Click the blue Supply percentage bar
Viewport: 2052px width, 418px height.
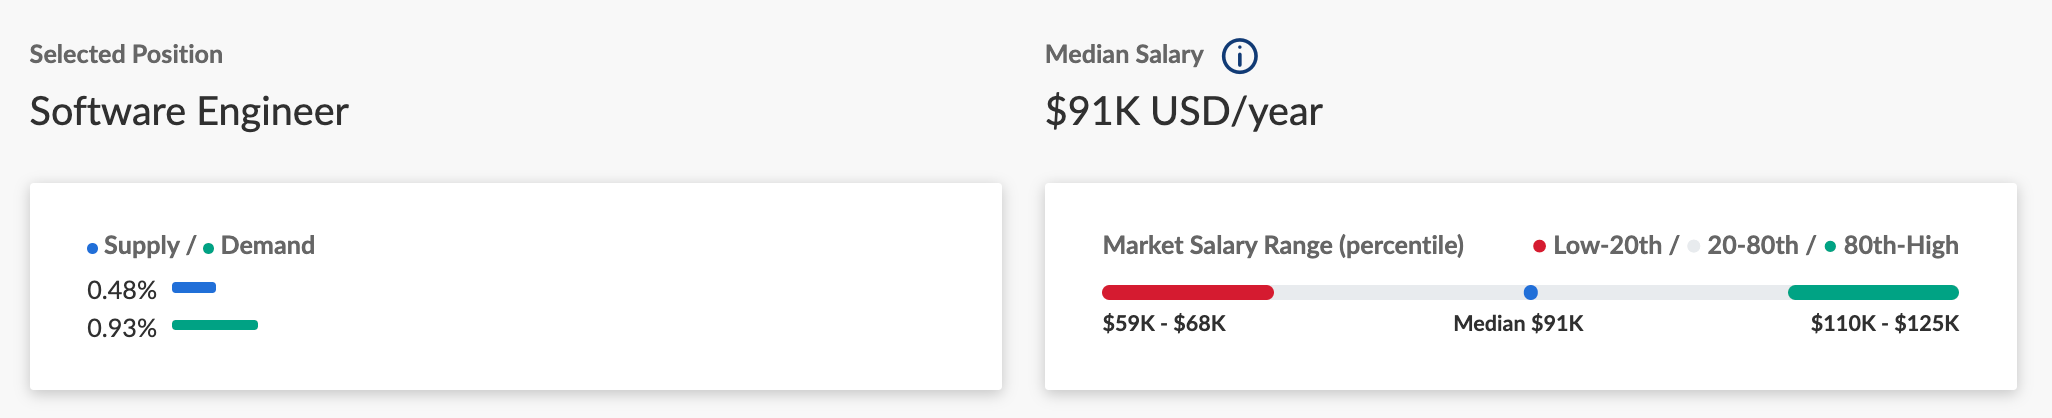pyautogui.click(x=194, y=288)
